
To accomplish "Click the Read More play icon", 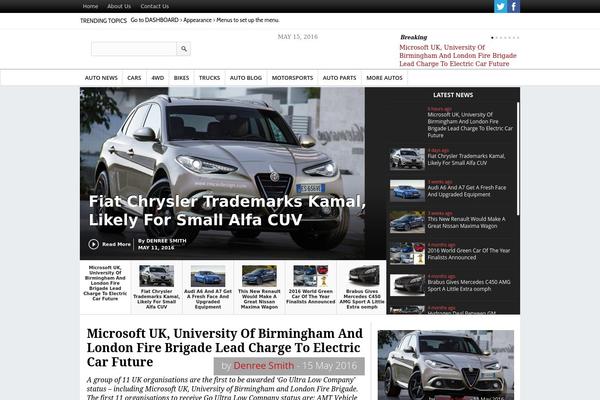I will [x=93, y=244].
